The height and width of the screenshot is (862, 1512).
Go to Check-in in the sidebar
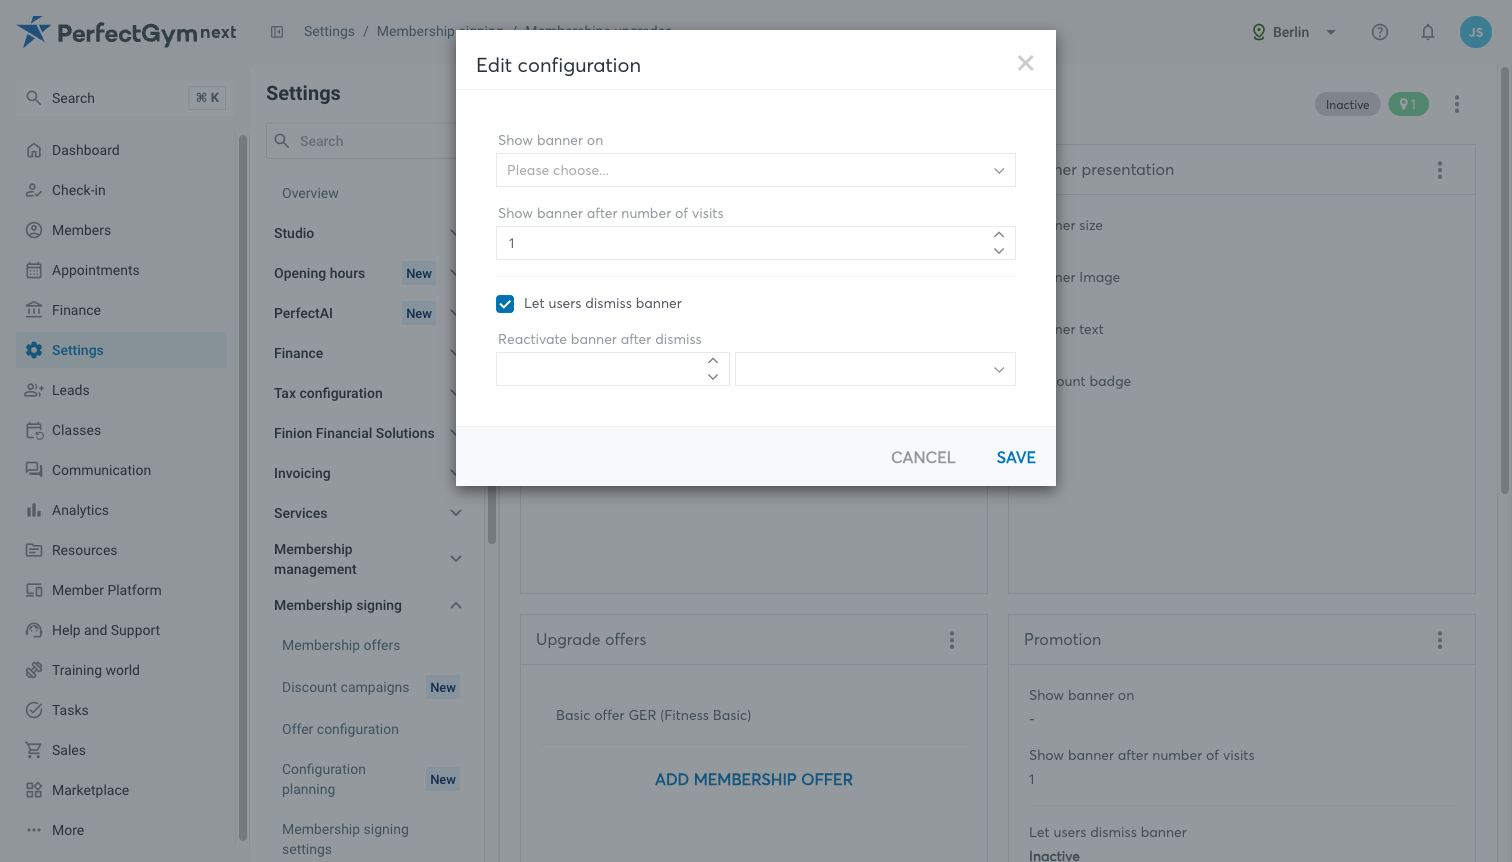pyautogui.click(x=121, y=190)
